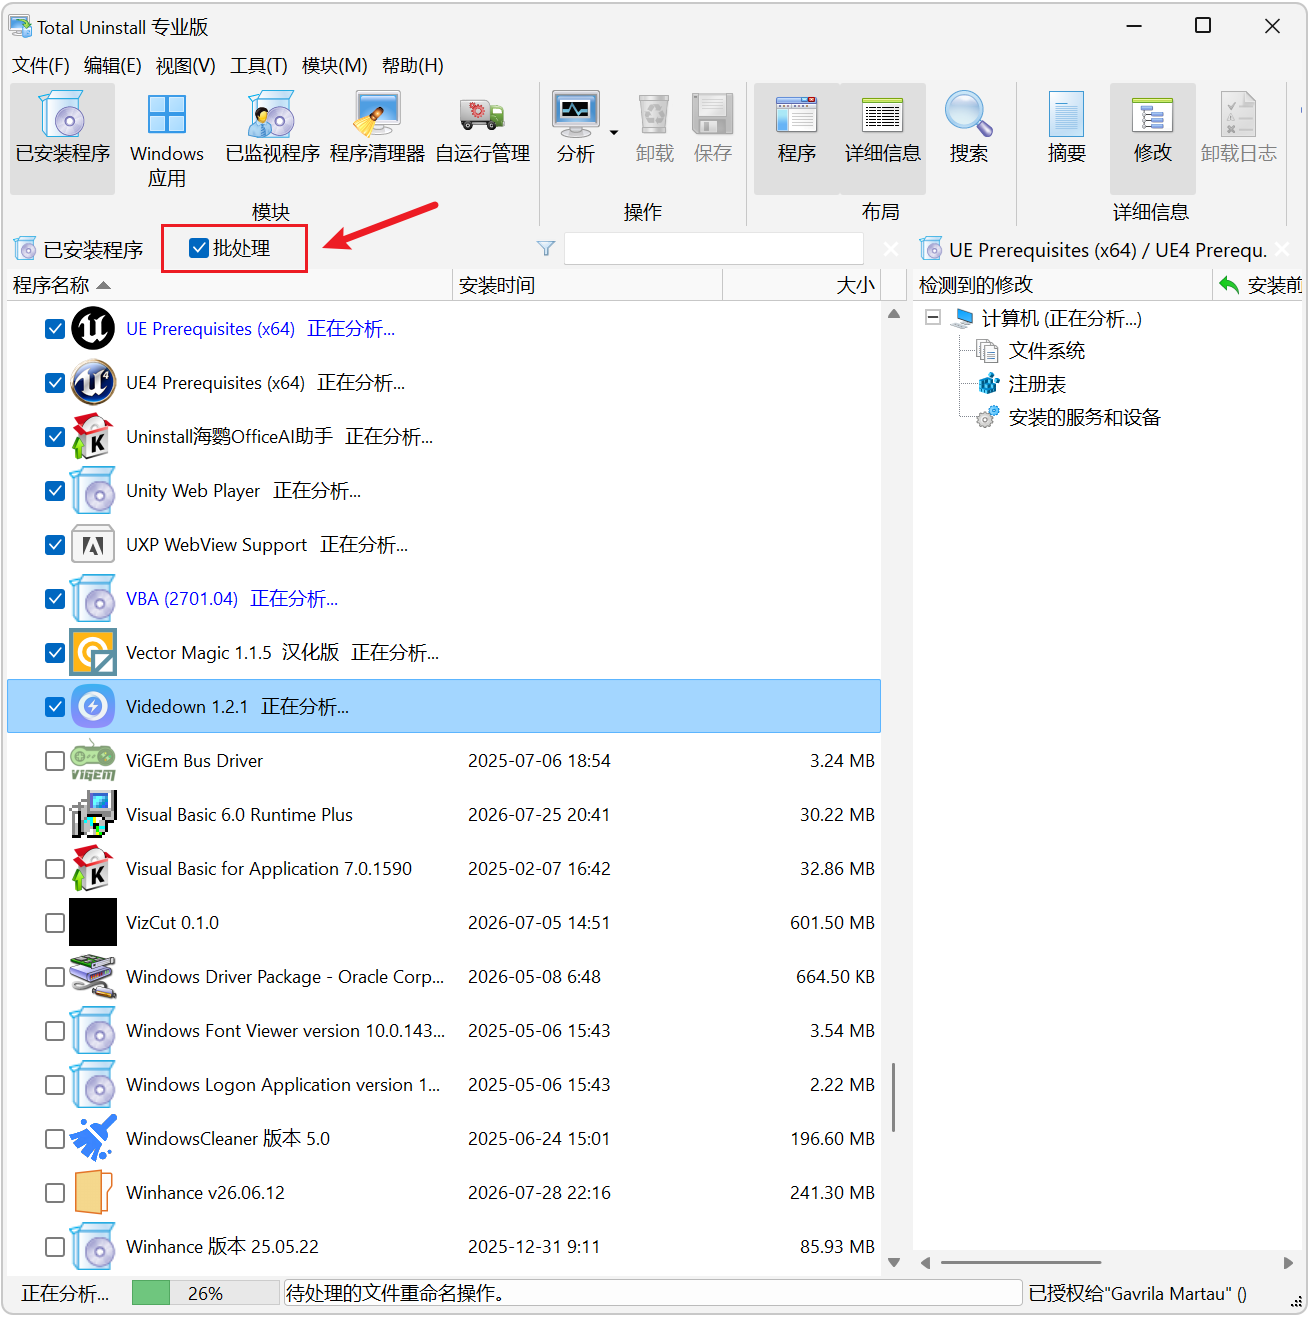
Task: Open the Windows 应用 module
Action: tap(167, 138)
